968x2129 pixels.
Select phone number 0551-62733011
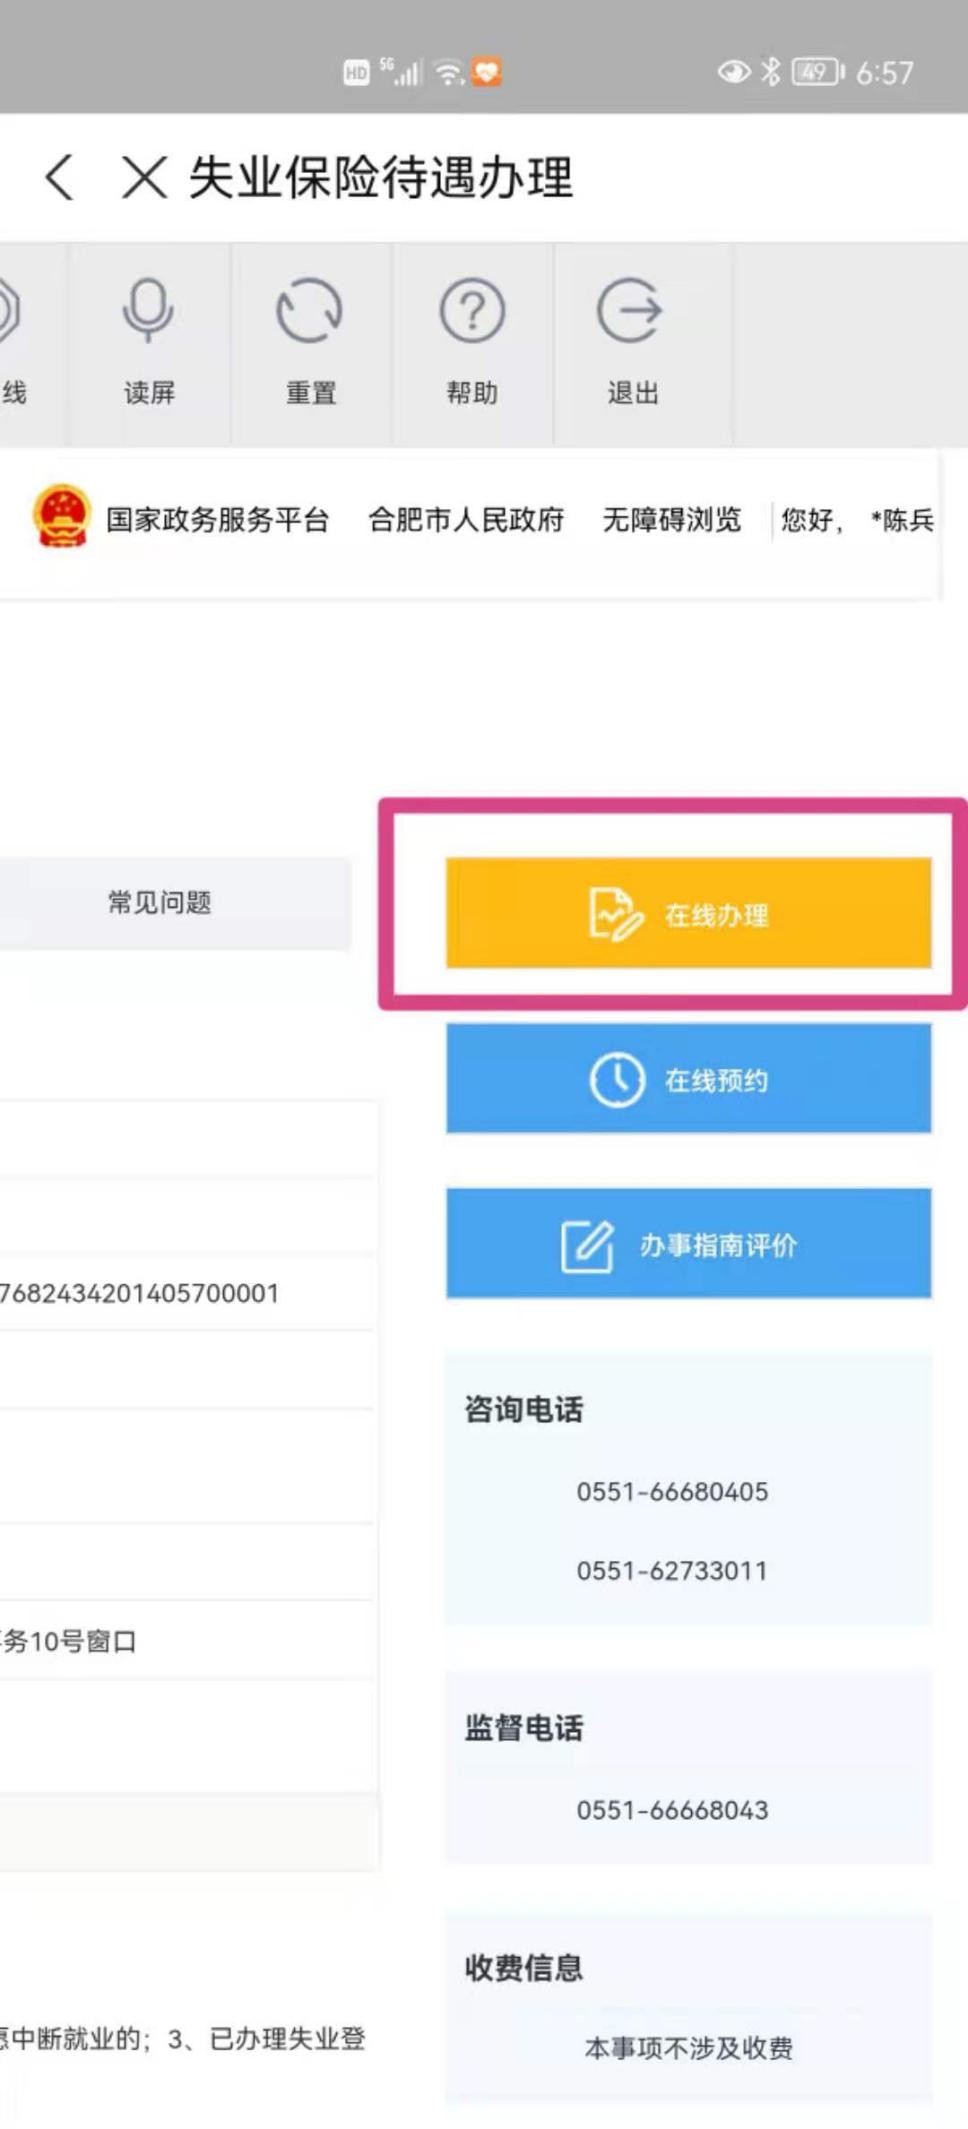pos(672,1571)
